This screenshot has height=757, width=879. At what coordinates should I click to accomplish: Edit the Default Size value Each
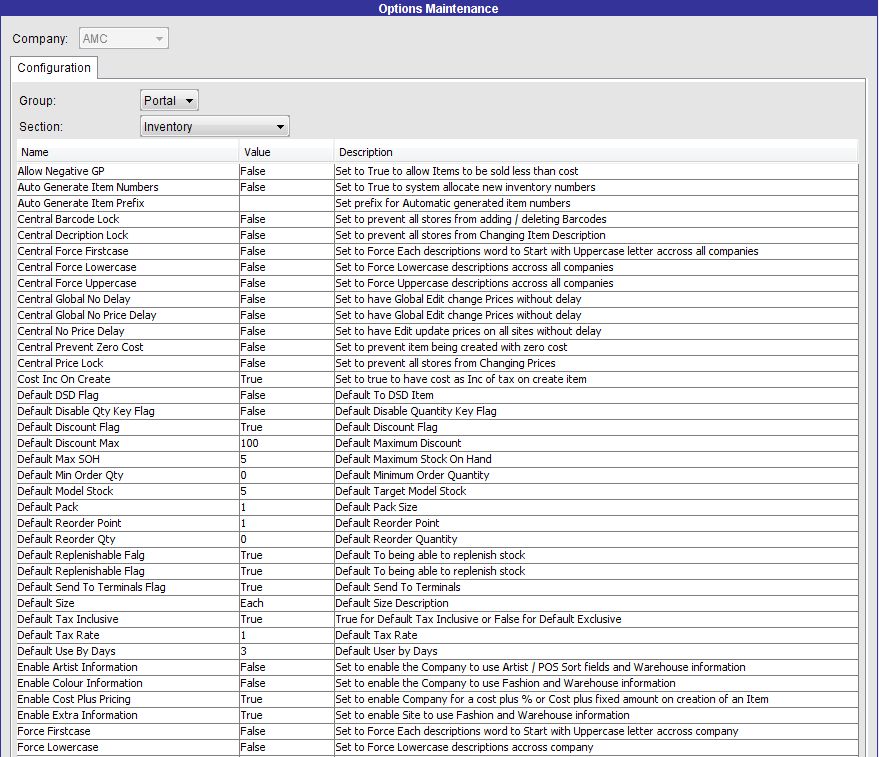286,603
